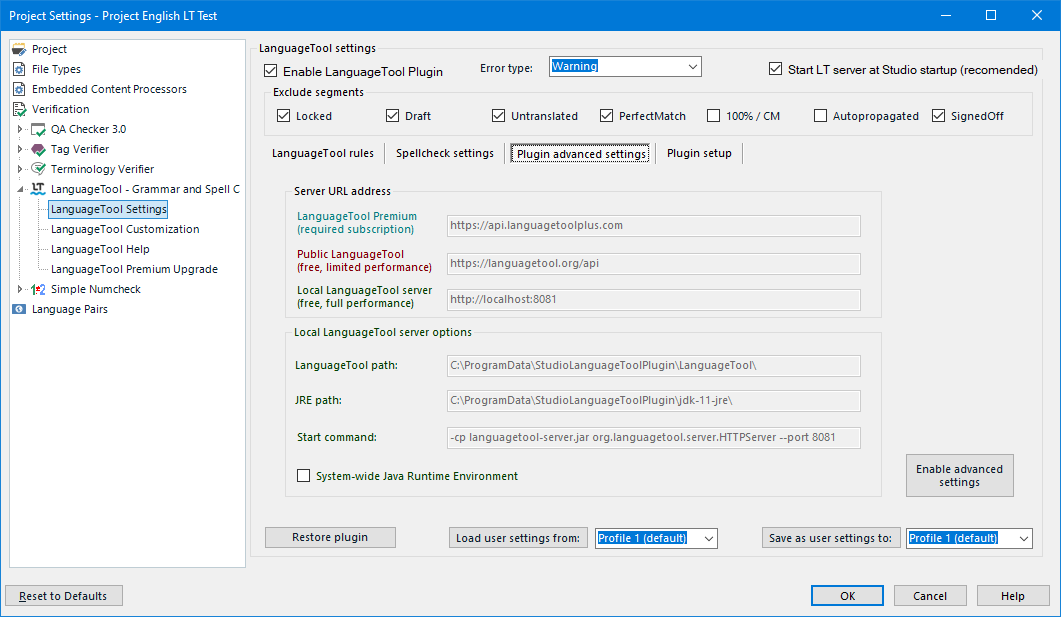Enable System-wide Java Runtime Environment
1061x617 pixels.
click(x=304, y=476)
